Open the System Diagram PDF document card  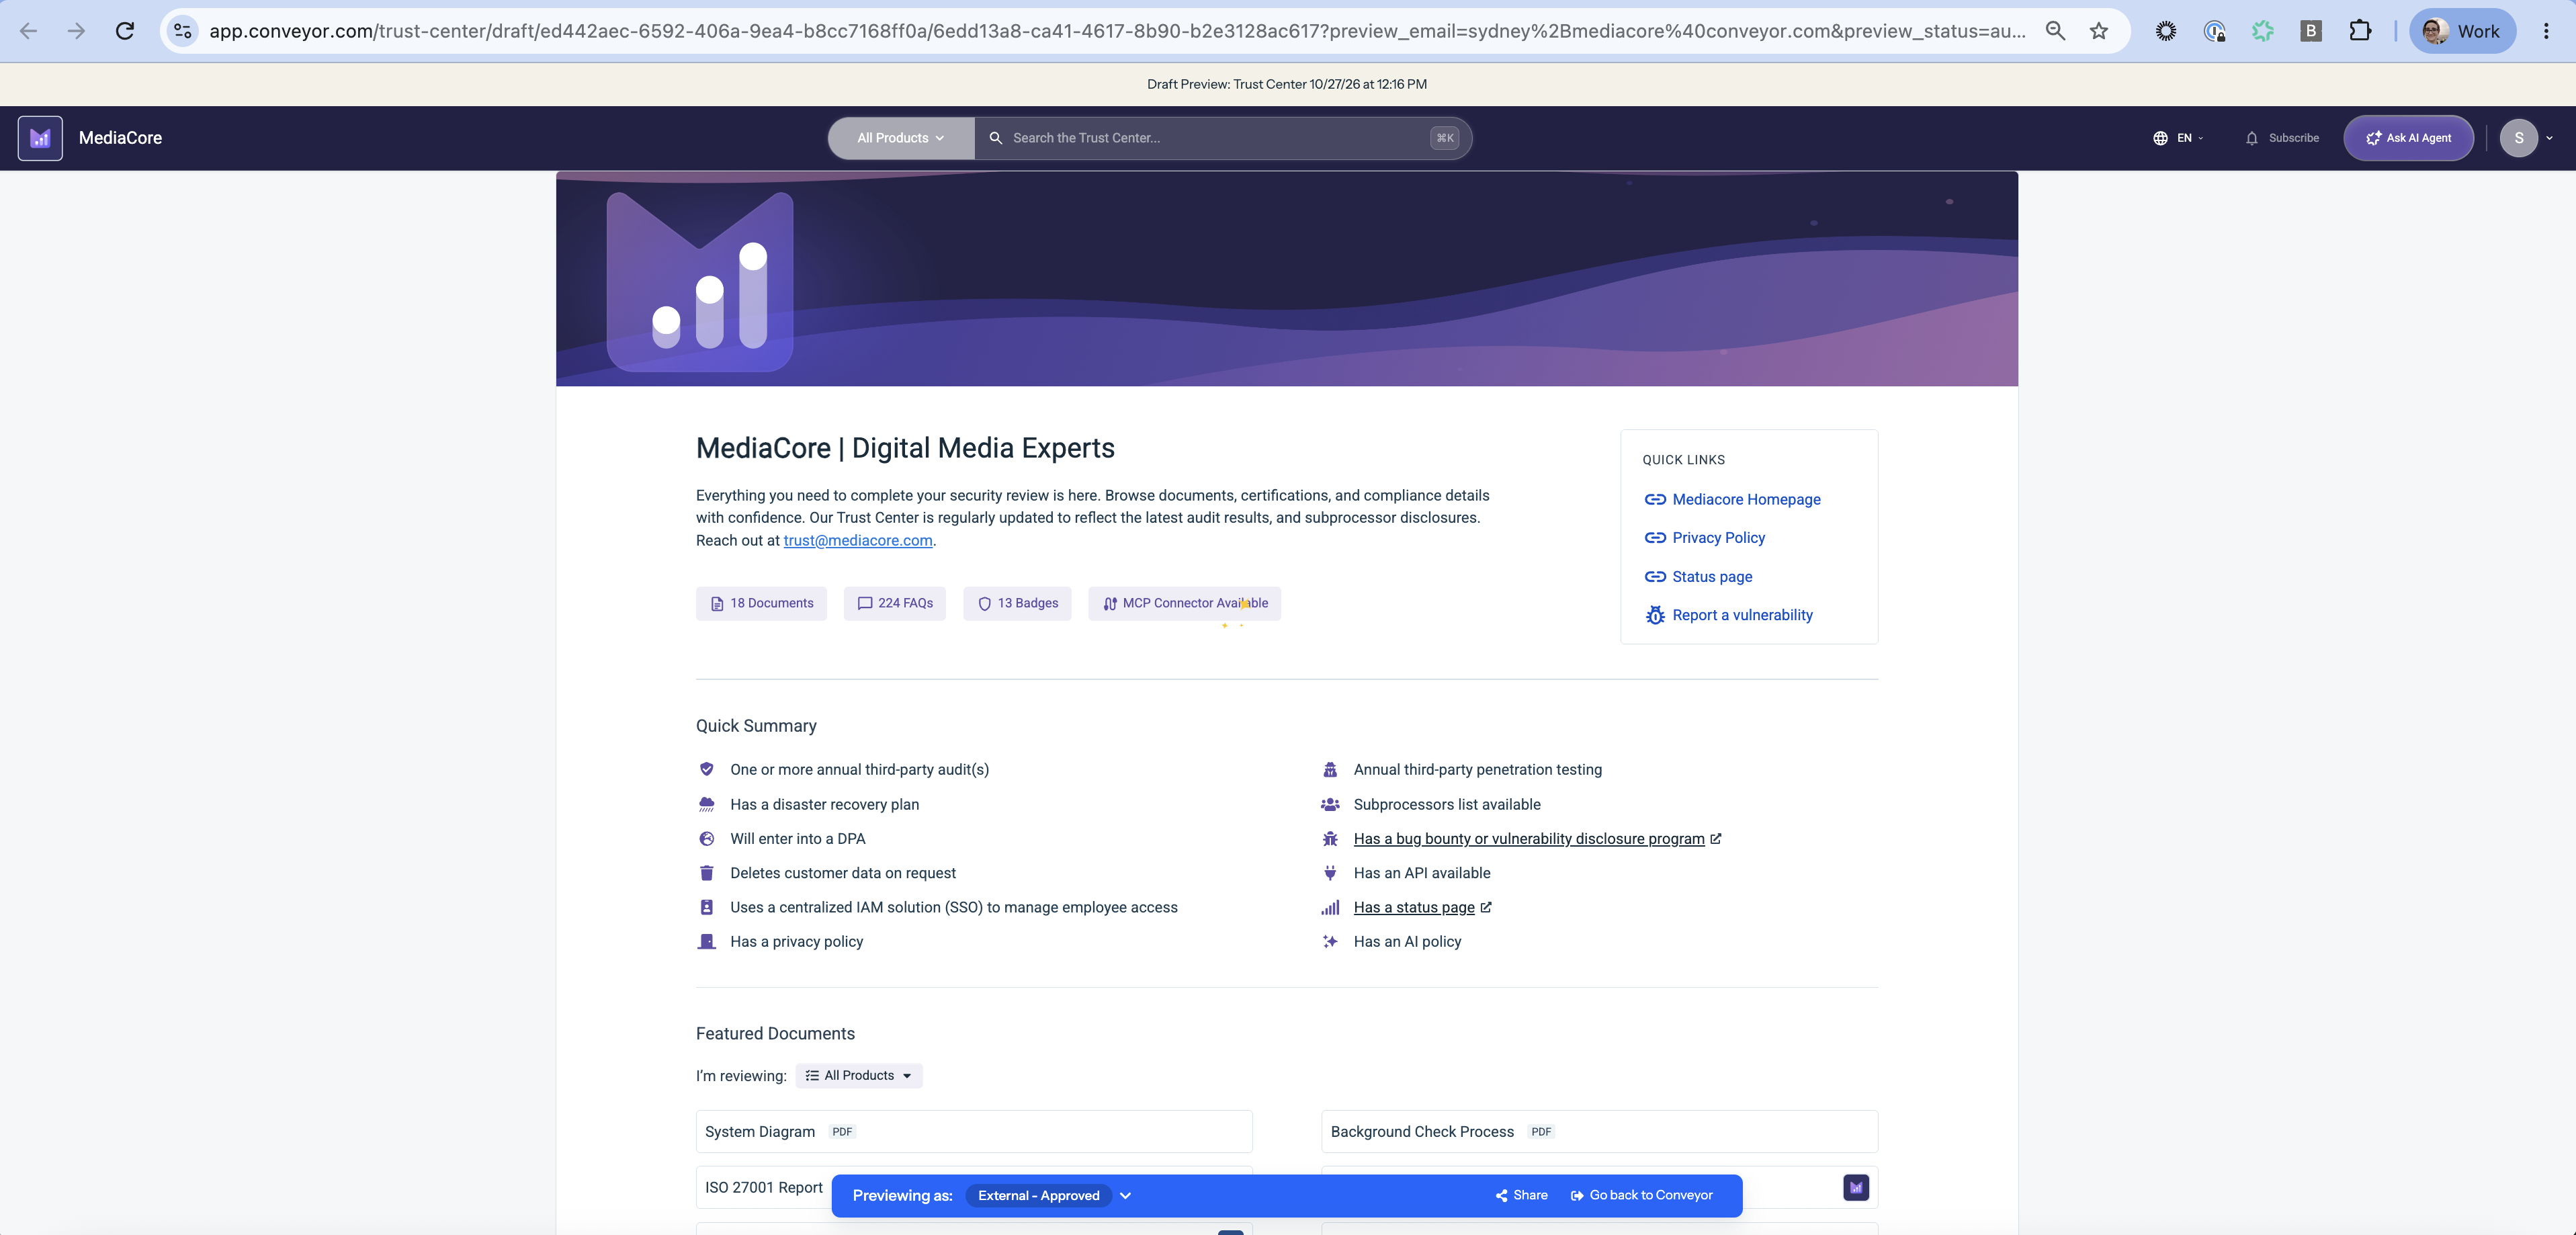click(x=974, y=1132)
